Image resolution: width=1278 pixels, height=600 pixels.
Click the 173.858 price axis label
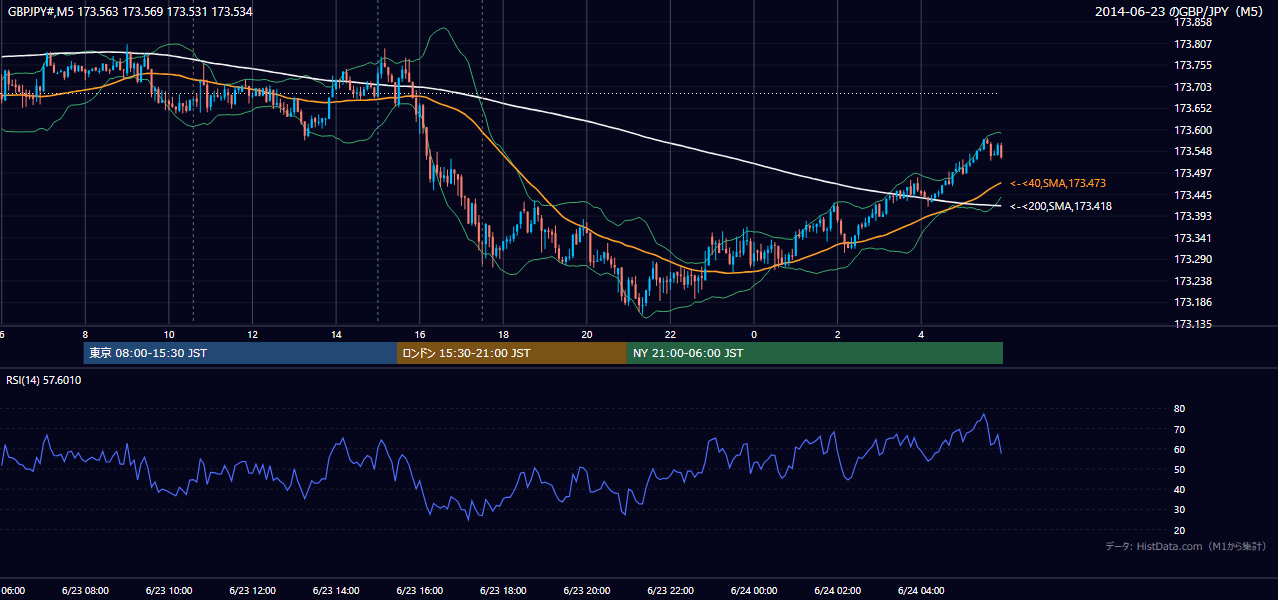[1193, 22]
